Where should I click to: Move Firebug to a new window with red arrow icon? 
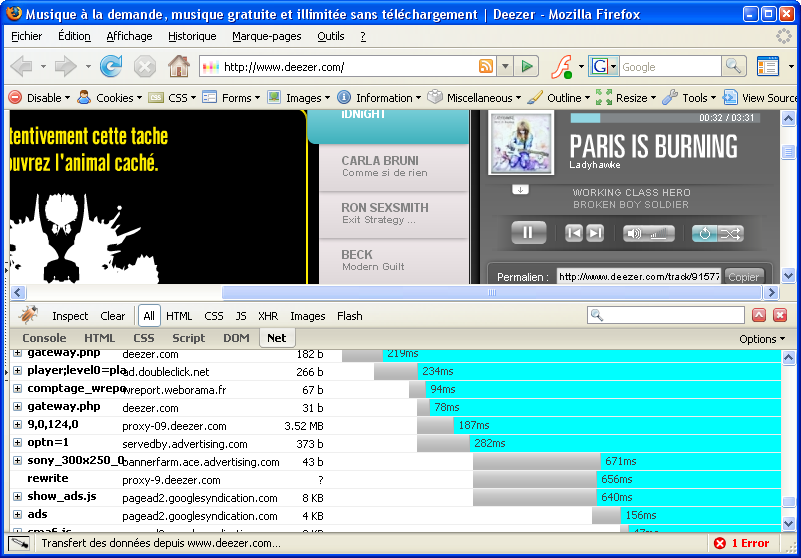[759, 315]
